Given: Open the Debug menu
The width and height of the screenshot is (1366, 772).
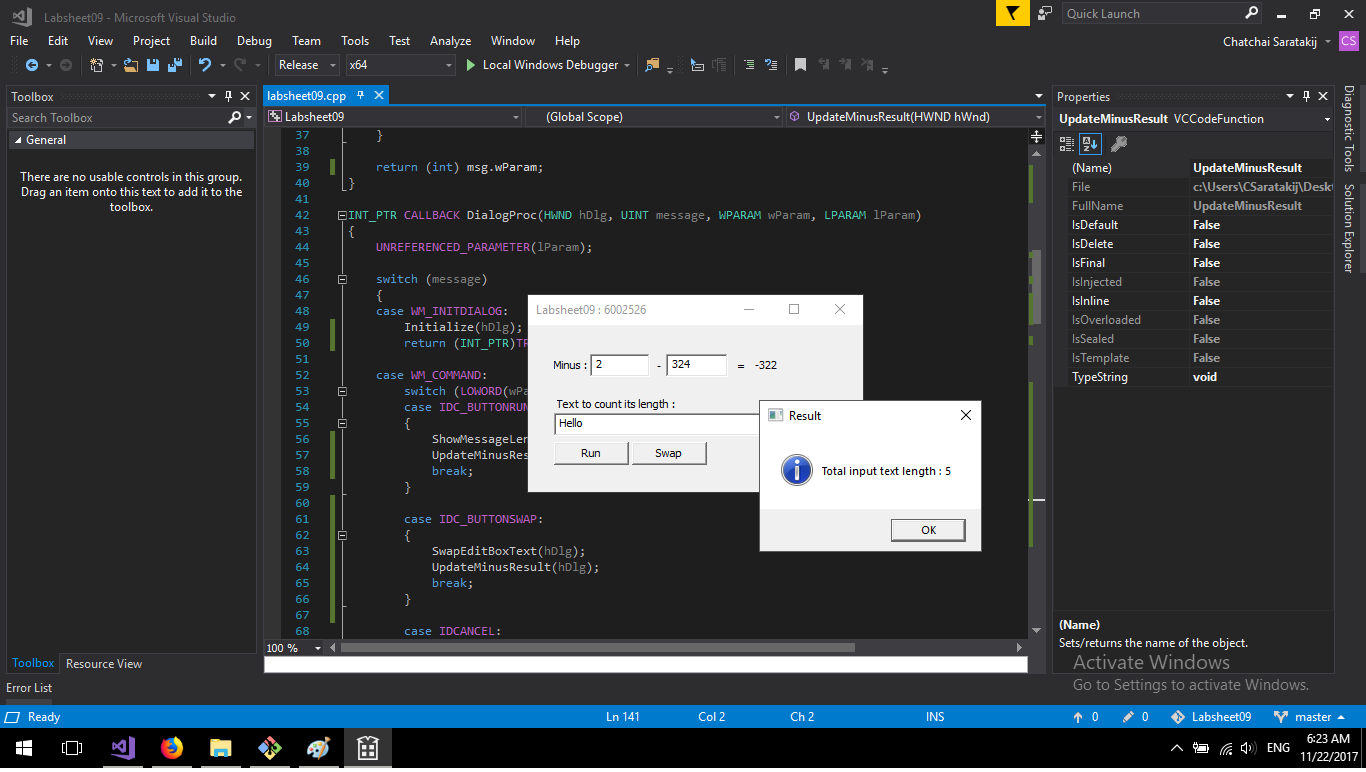Looking at the screenshot, I should click(x=254, y=41).
